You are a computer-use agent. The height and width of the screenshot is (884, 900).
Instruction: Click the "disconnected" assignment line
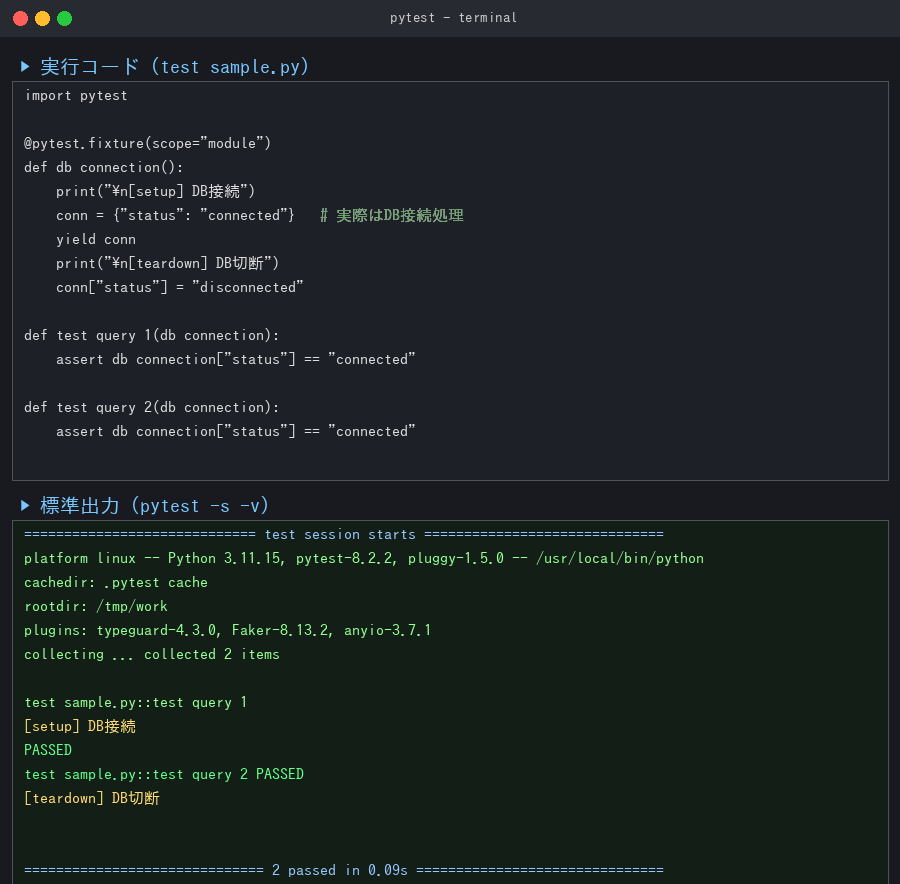(180, 287)
